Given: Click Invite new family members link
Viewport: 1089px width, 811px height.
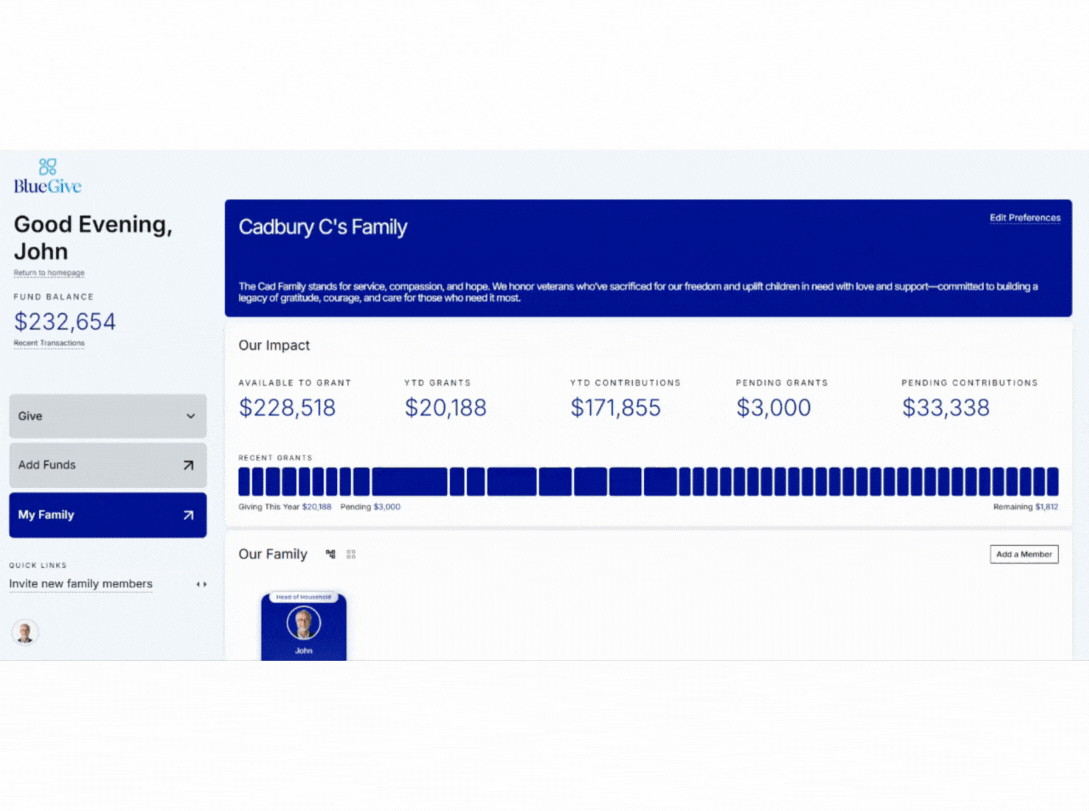Looking at the screenshot, I should [x=81, y=584].
